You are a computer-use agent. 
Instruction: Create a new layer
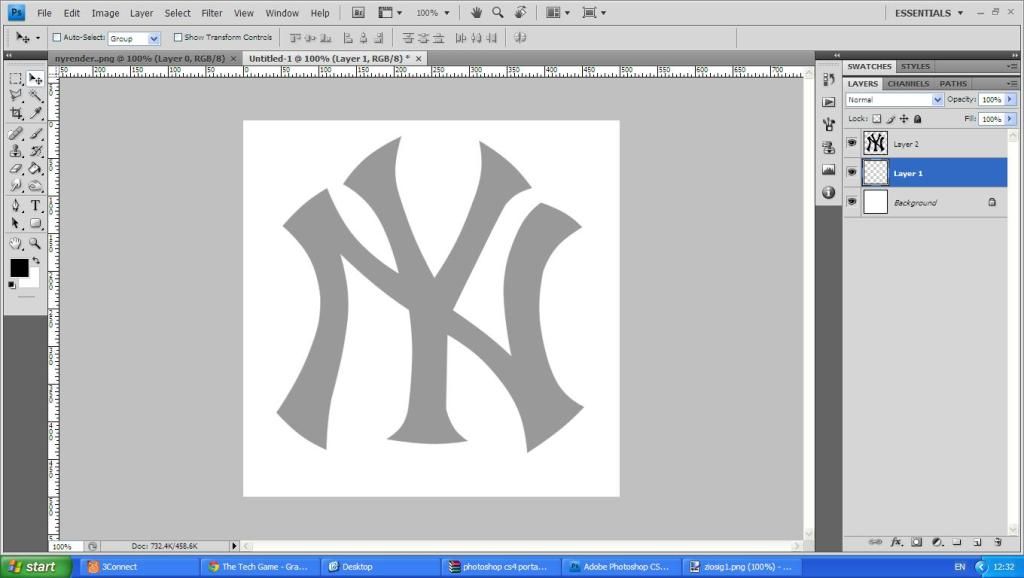pyautogui.click(x=978, y=542)
